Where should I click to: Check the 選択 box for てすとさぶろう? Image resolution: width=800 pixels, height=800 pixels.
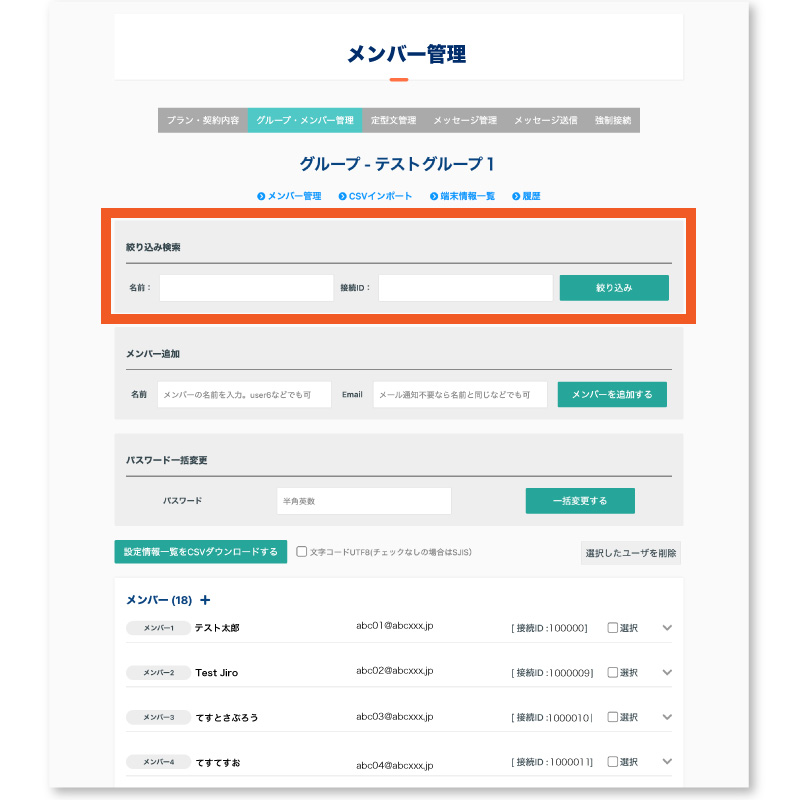(x=613, y=717)
